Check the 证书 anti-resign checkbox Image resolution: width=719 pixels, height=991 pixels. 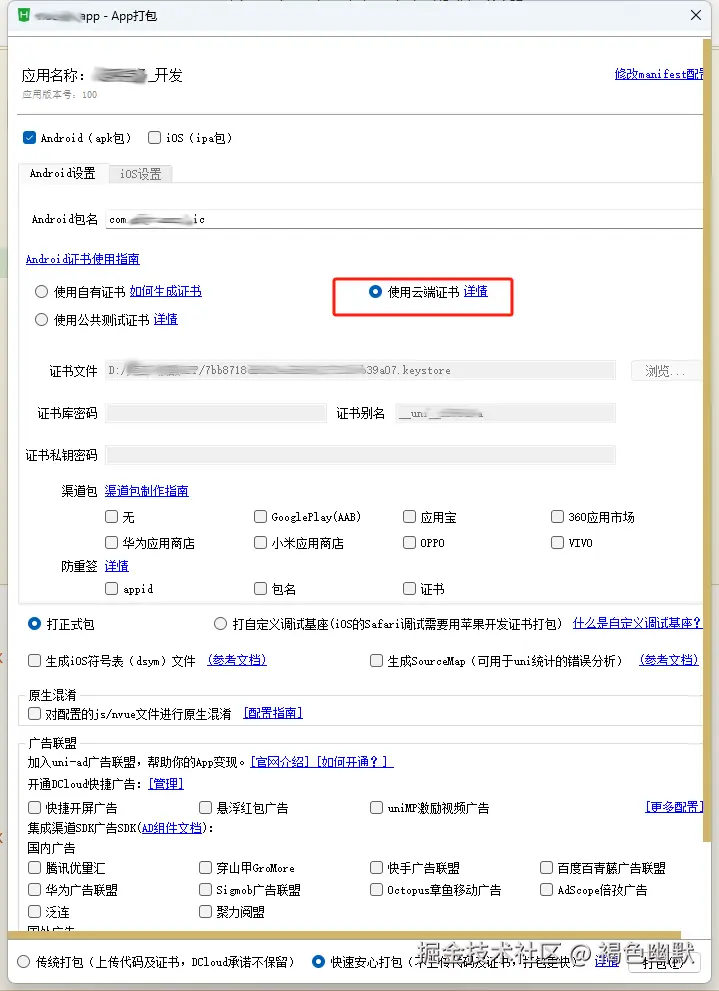409,589
